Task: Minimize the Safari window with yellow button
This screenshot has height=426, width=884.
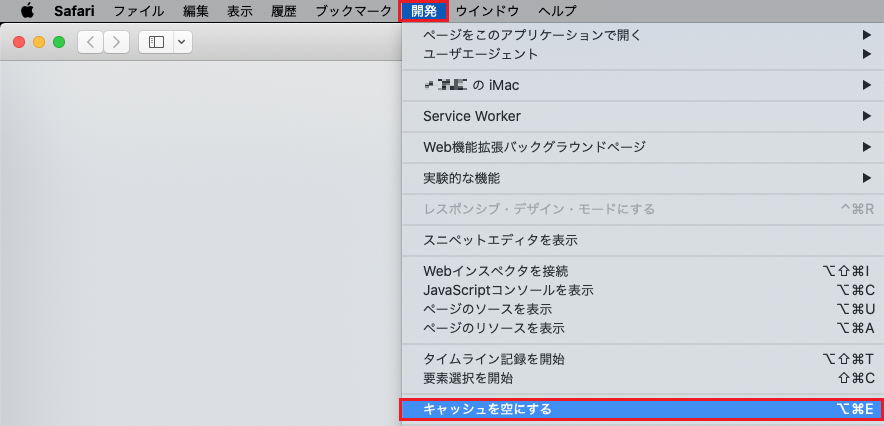Action: pyautogui.click(x=39, y=42)
